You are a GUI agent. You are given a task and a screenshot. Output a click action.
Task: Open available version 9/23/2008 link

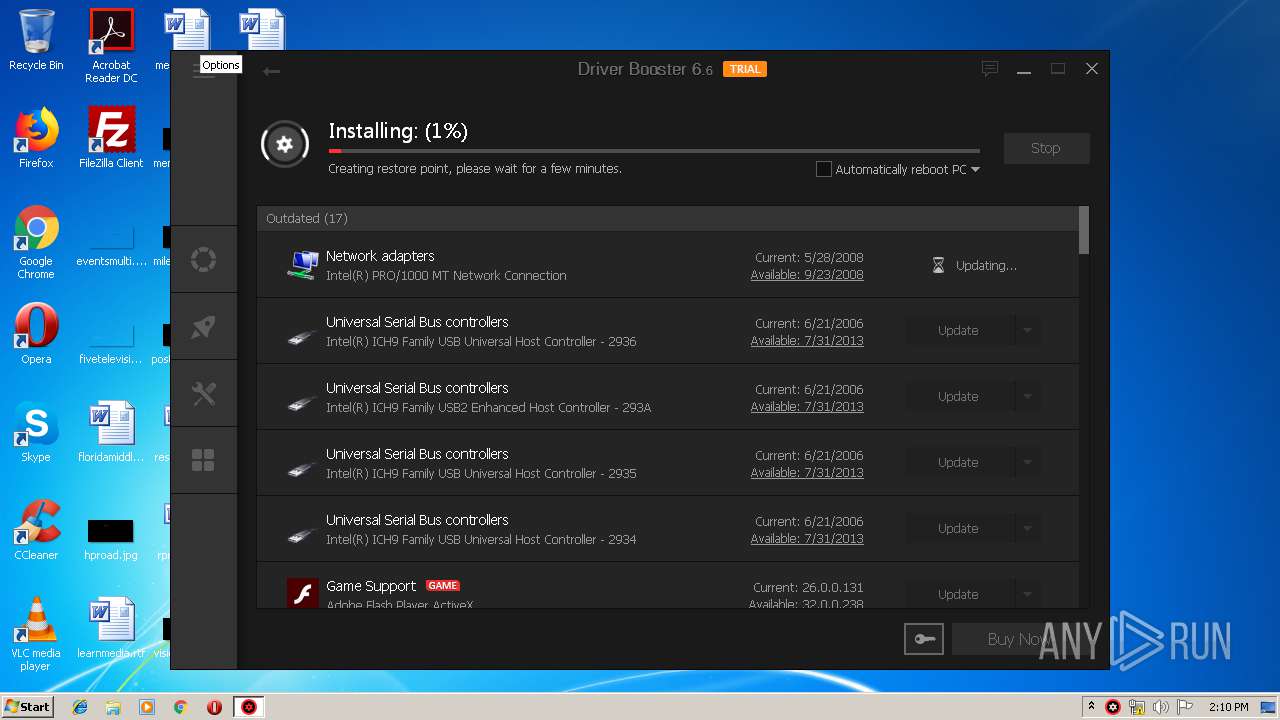coord(807,275)
